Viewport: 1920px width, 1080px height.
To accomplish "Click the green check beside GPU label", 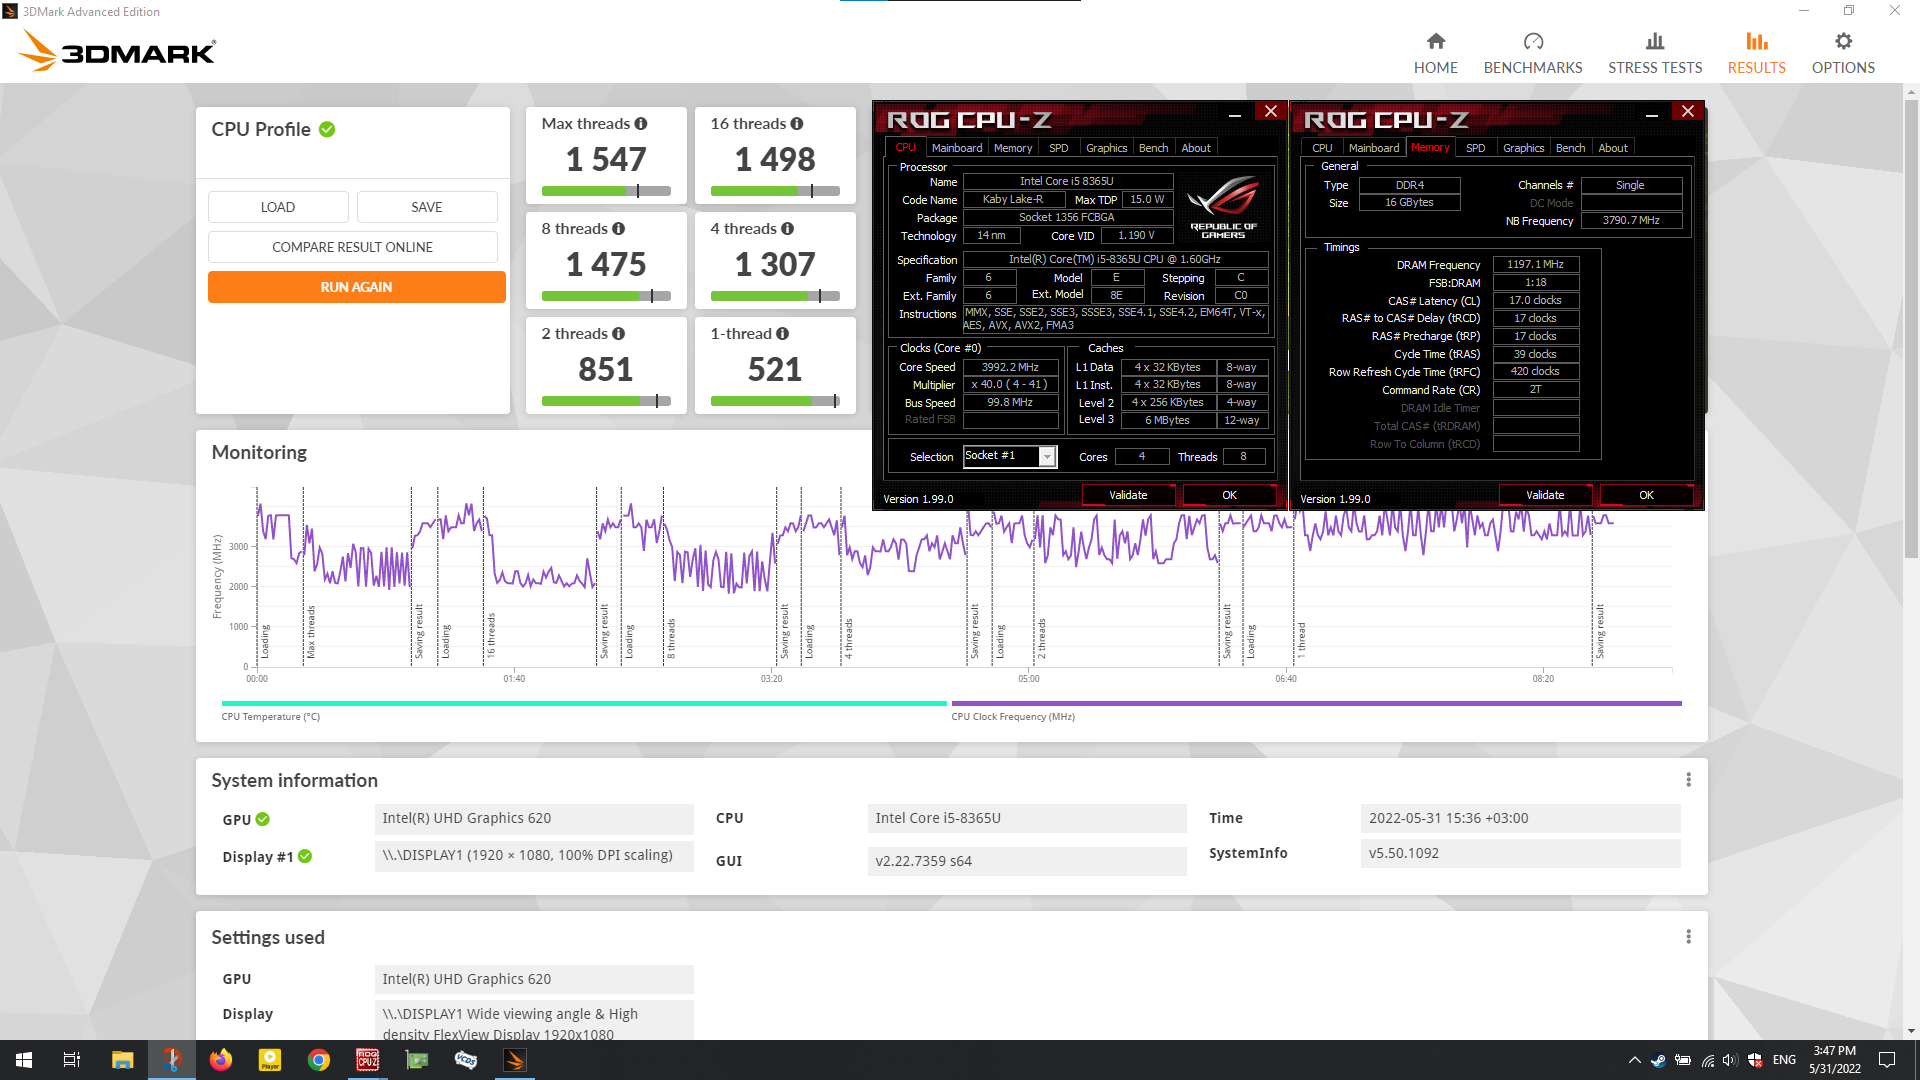I will [263, 819].
